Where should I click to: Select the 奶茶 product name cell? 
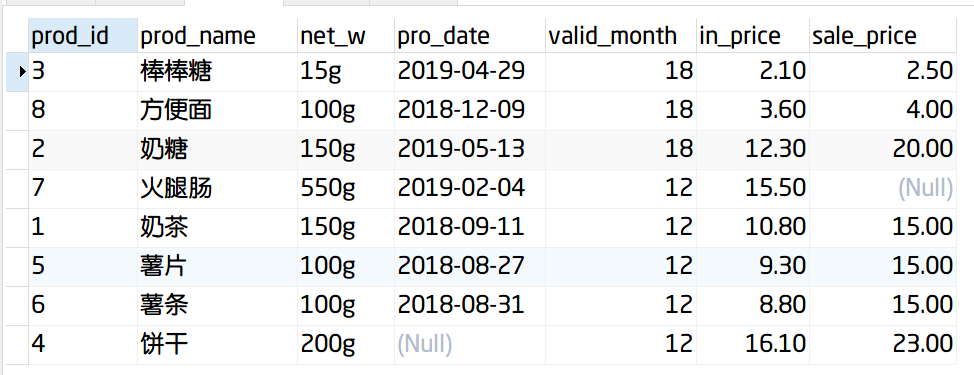coord(217,227)
